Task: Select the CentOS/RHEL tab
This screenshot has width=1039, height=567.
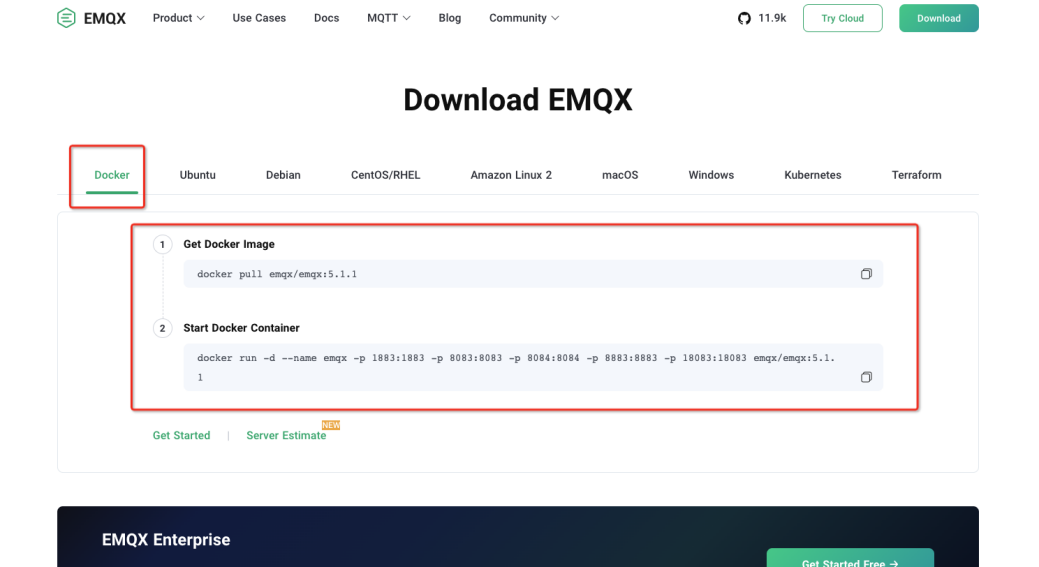Action: (x=385, y=175)
